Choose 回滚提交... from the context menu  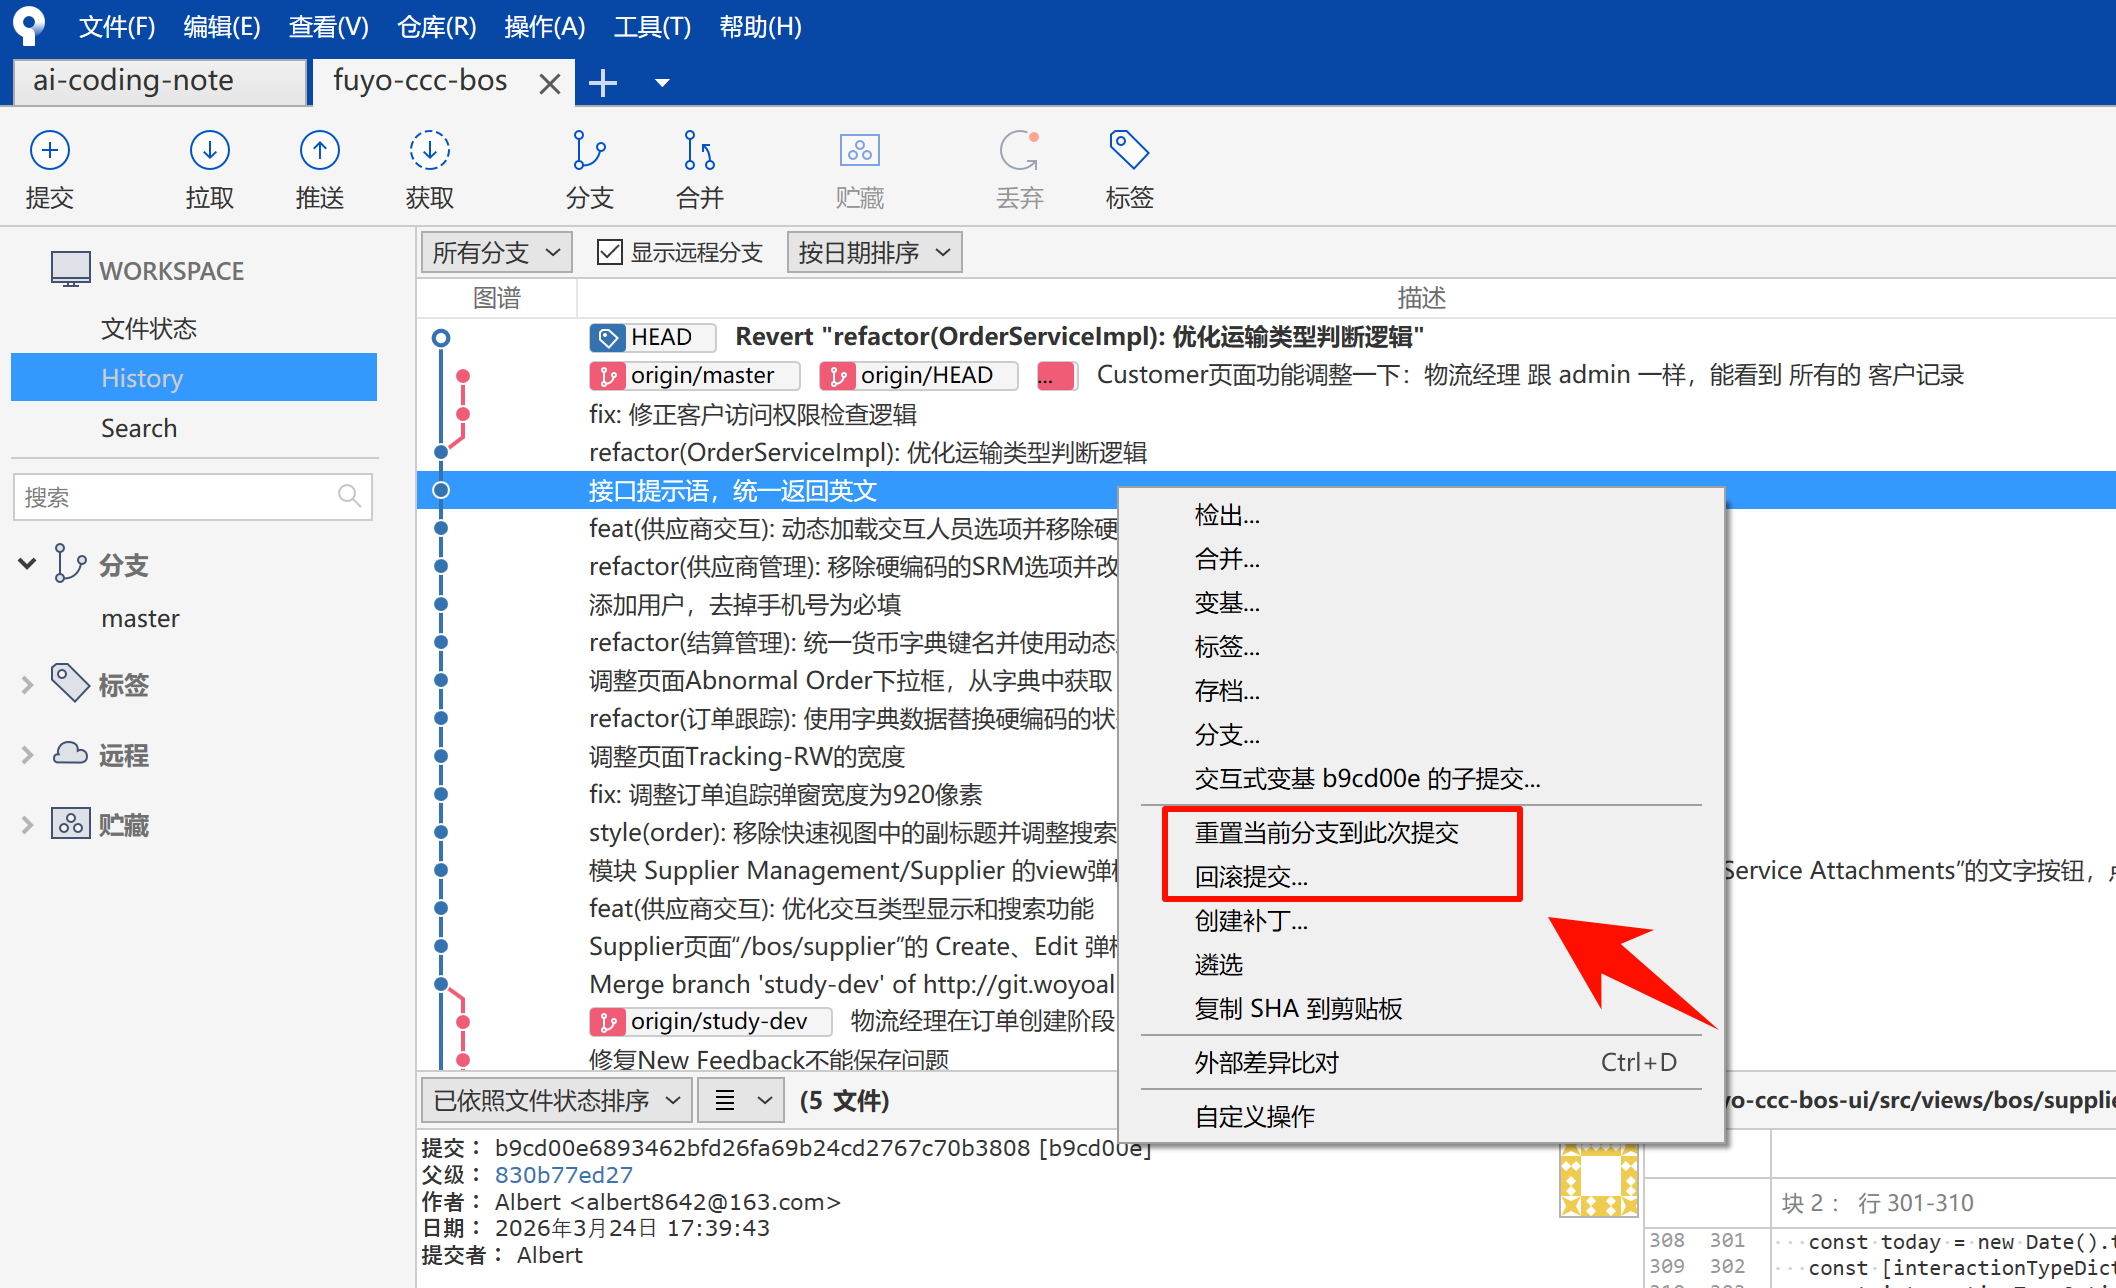click(x=1250, y=877)
